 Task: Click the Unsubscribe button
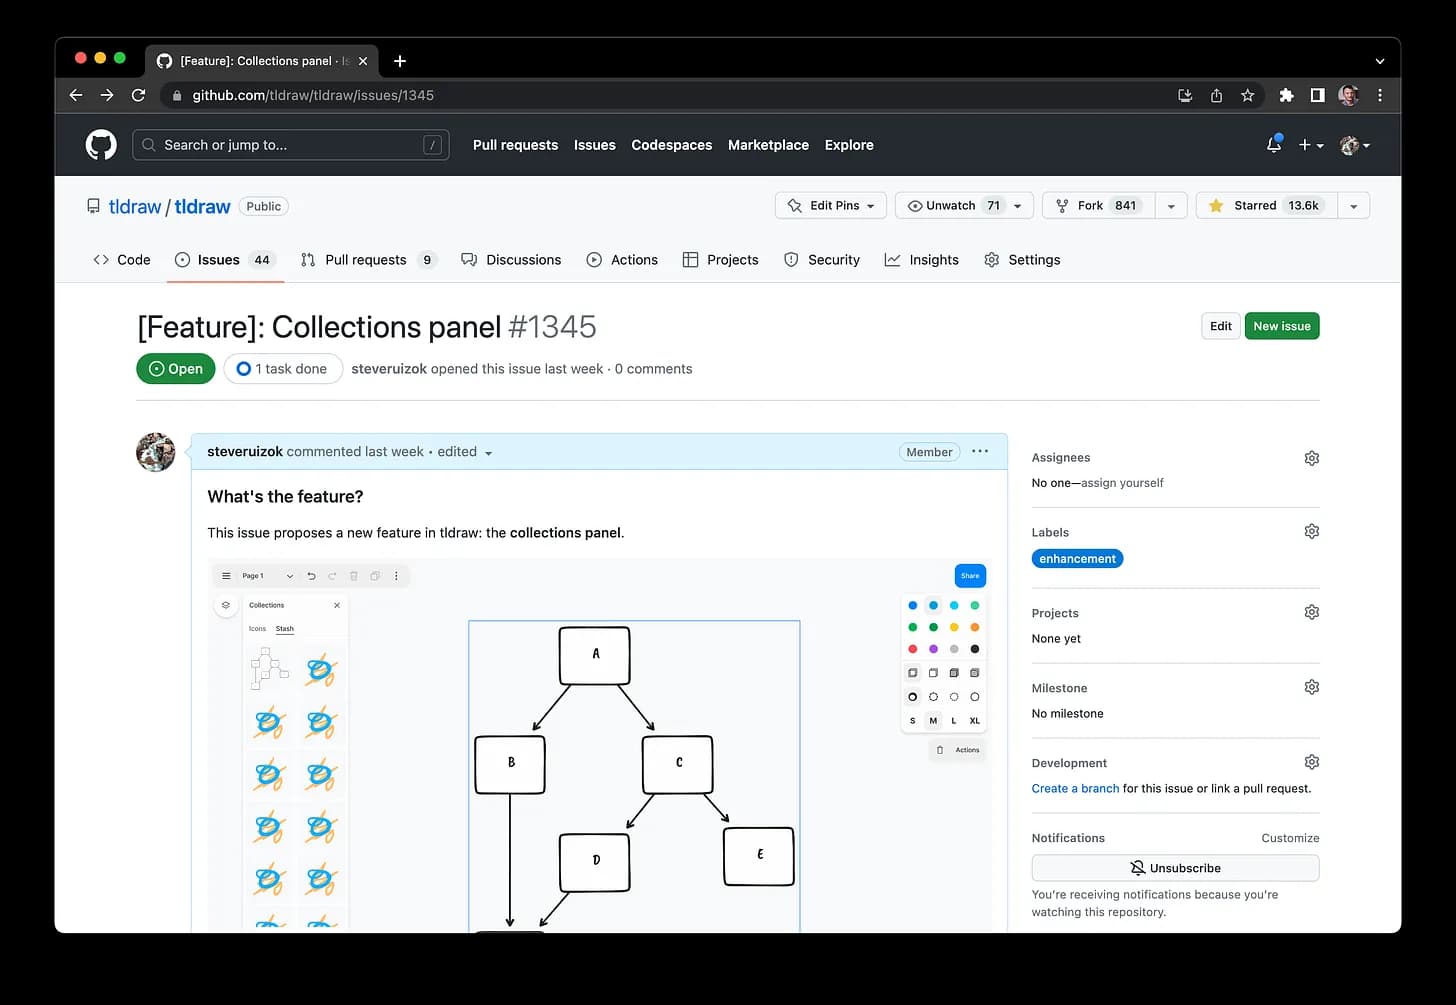click(x=1175, y=868)
